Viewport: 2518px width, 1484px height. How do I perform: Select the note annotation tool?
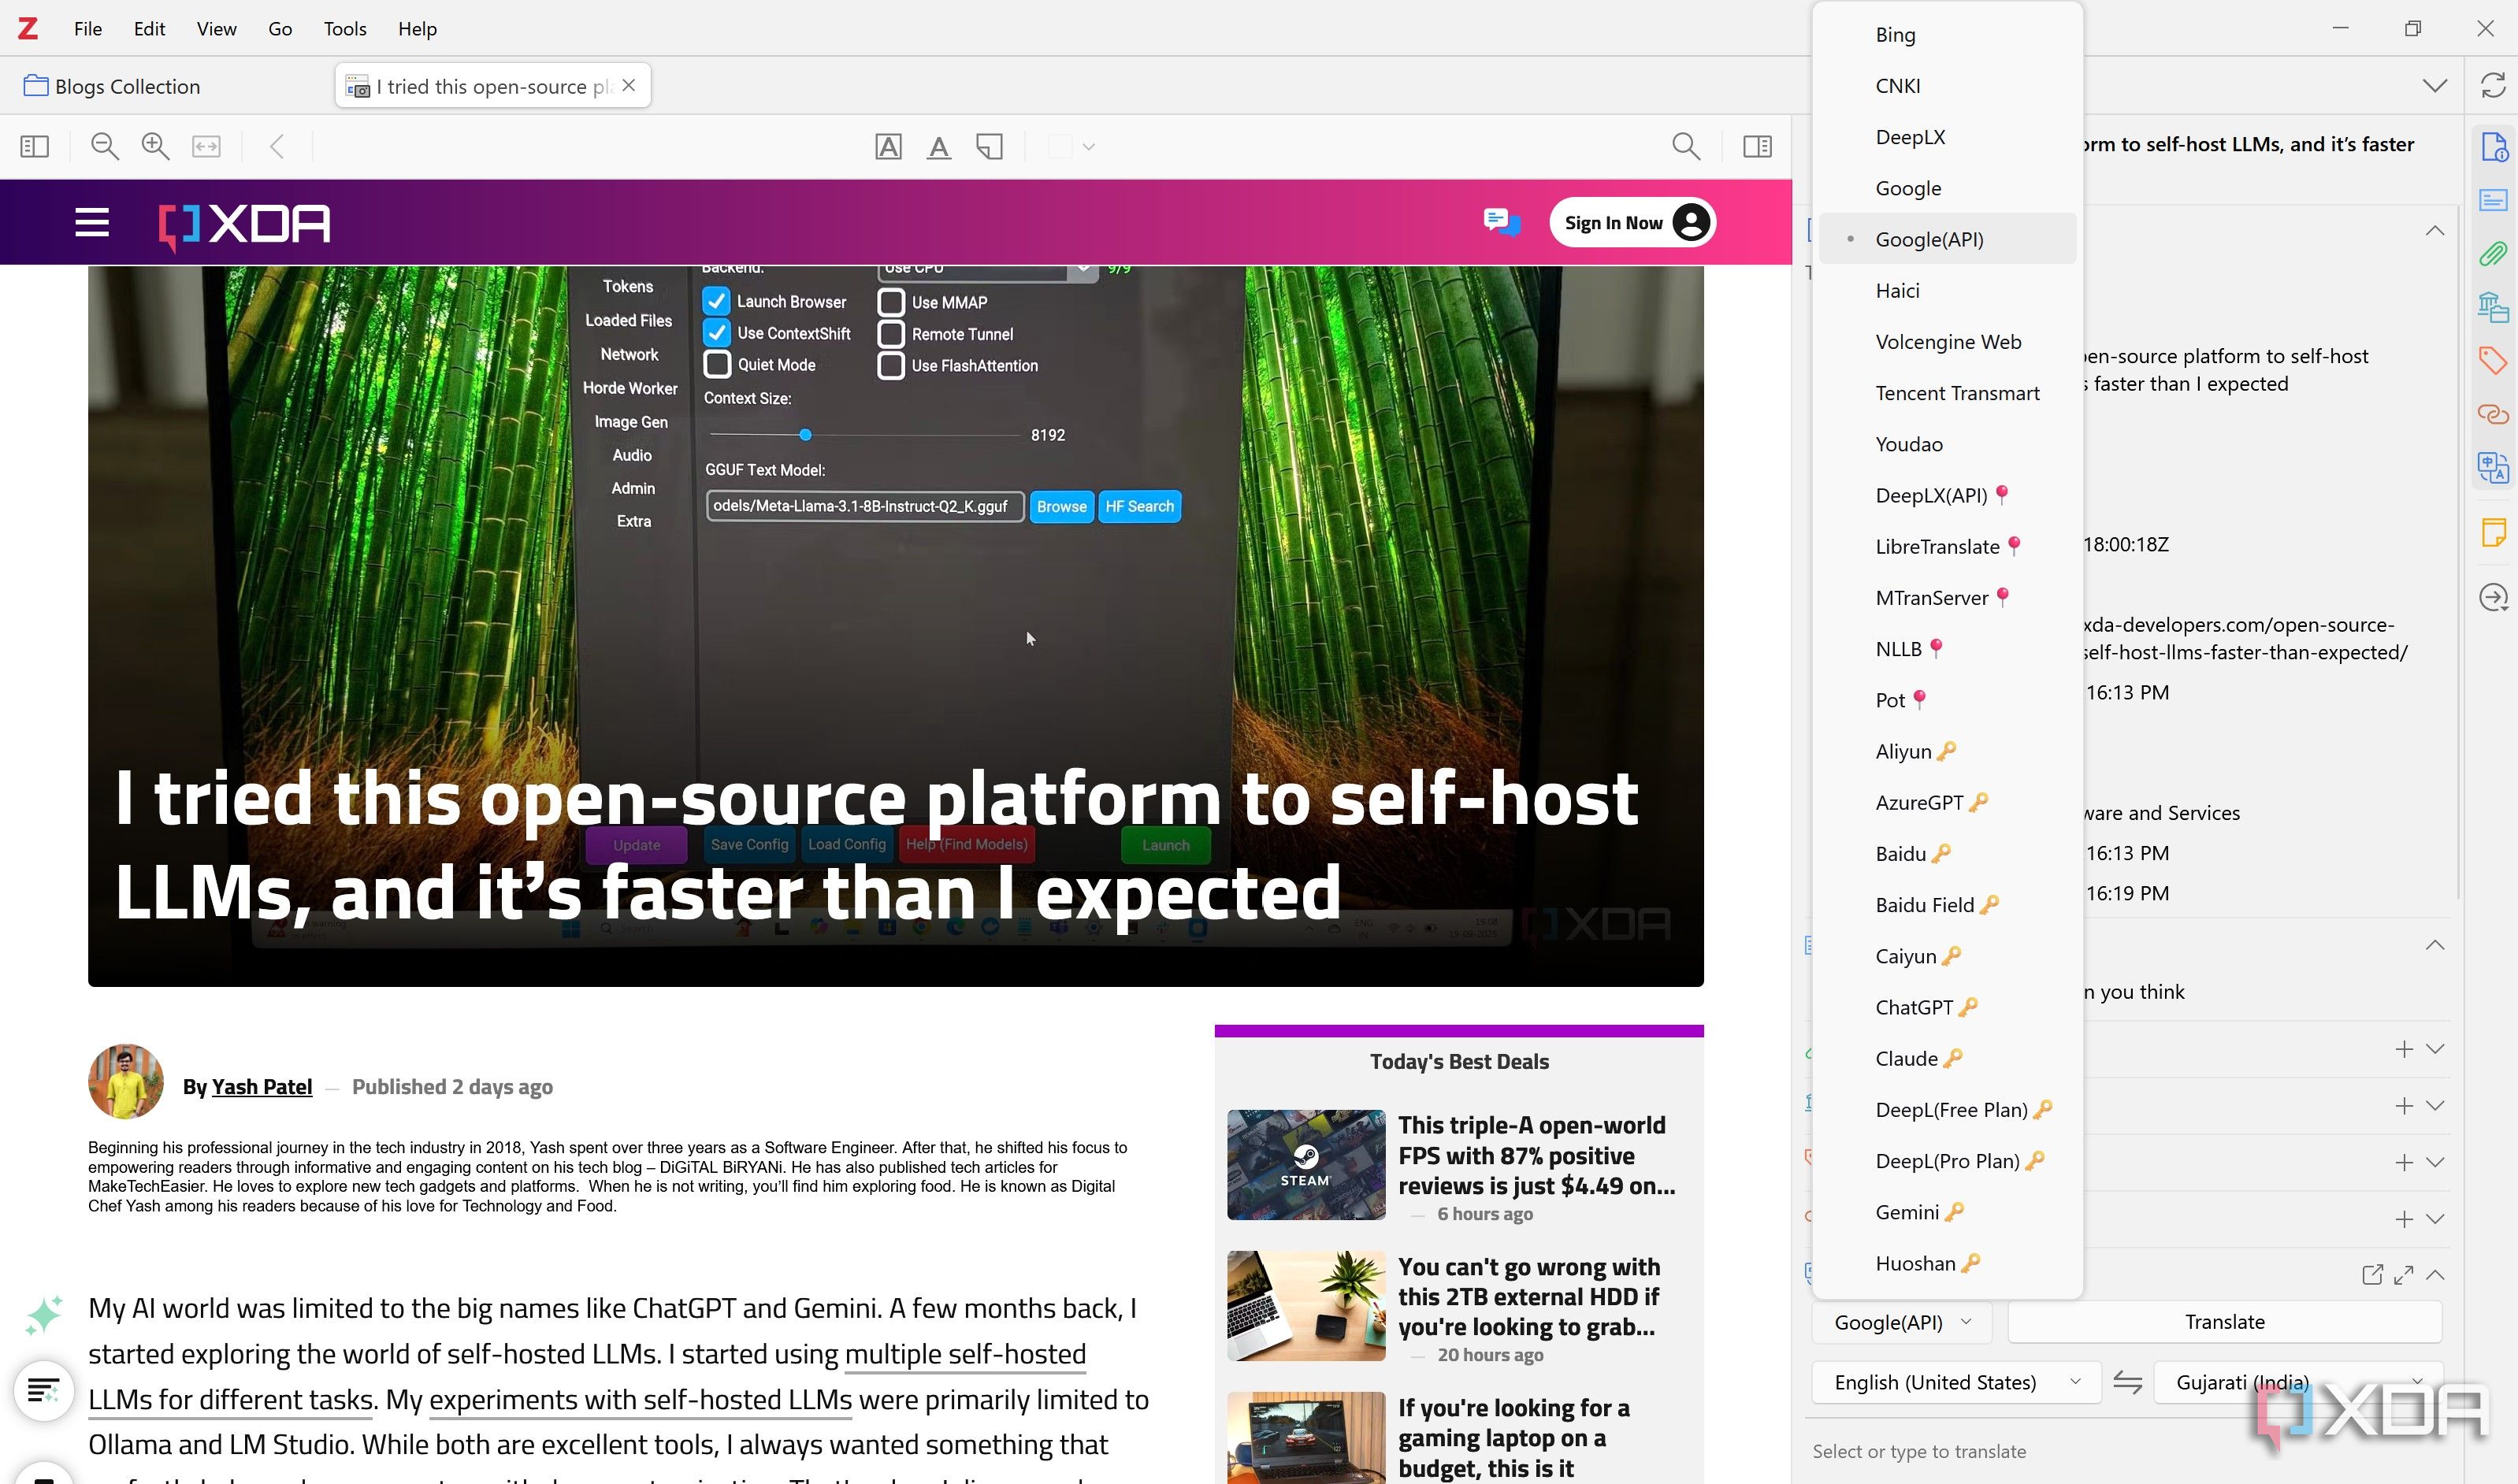click(x=989, y=147)
